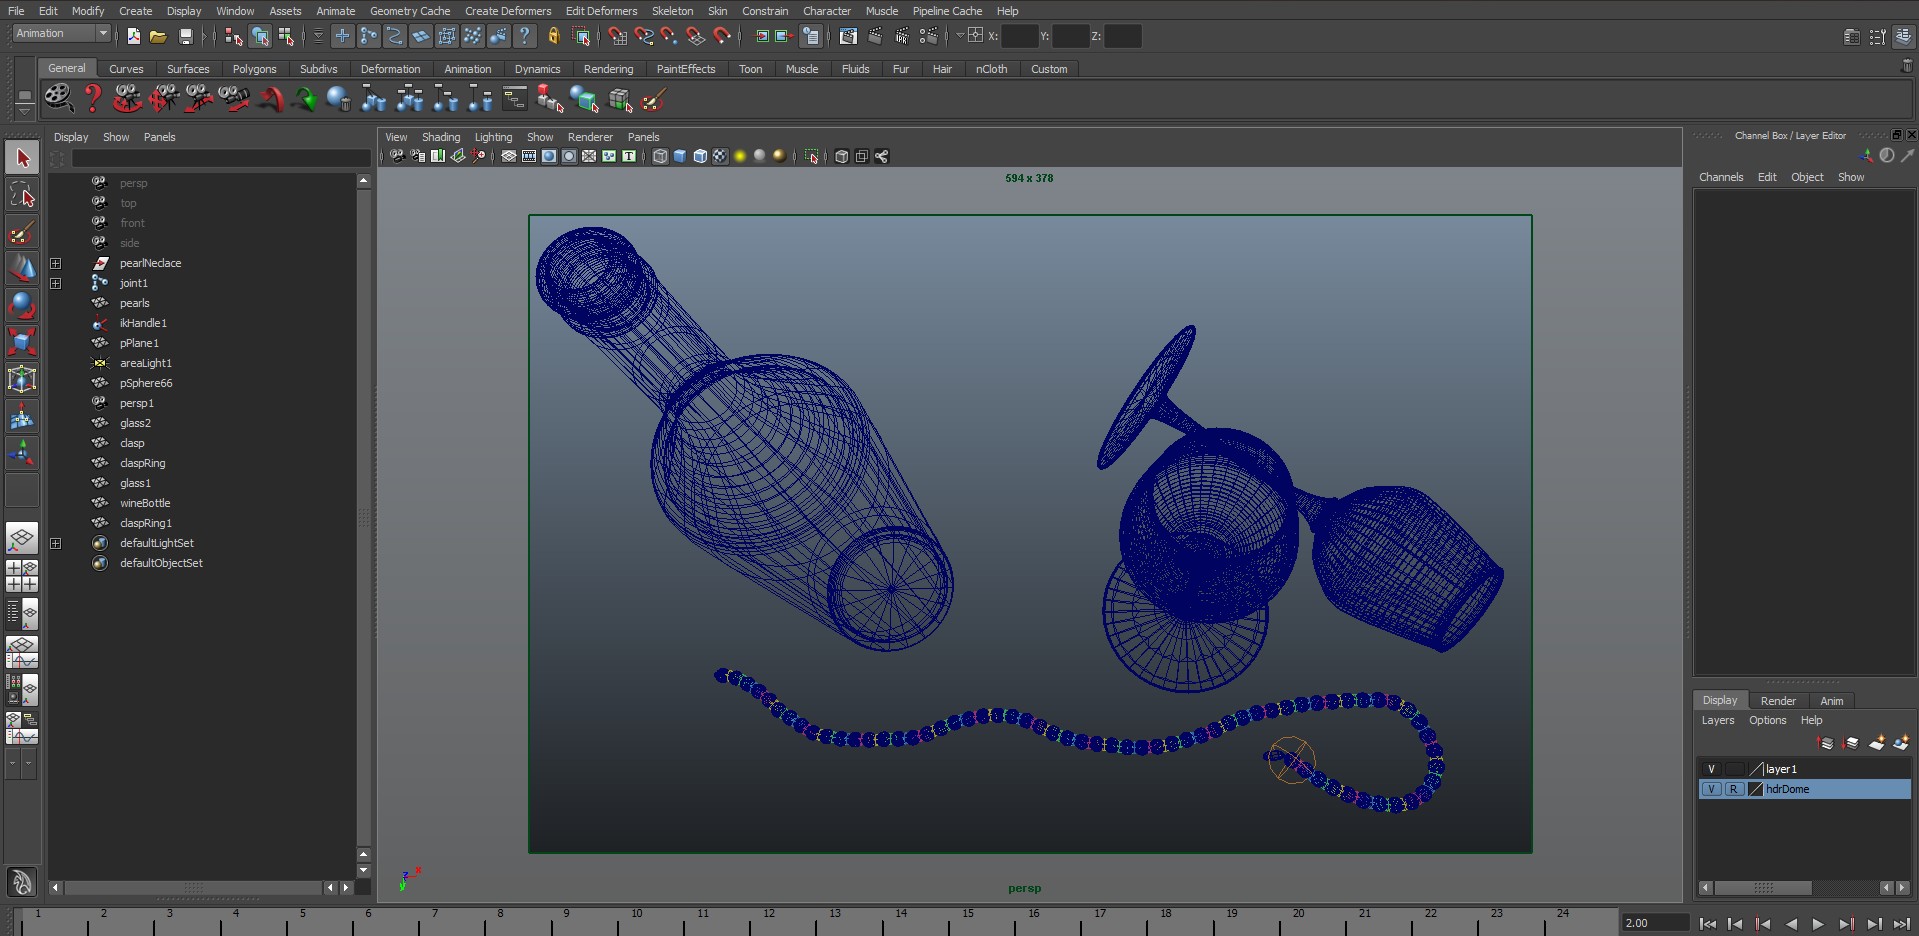
Task: Select the Lasso tool in the toolbox
Action: 22,195
